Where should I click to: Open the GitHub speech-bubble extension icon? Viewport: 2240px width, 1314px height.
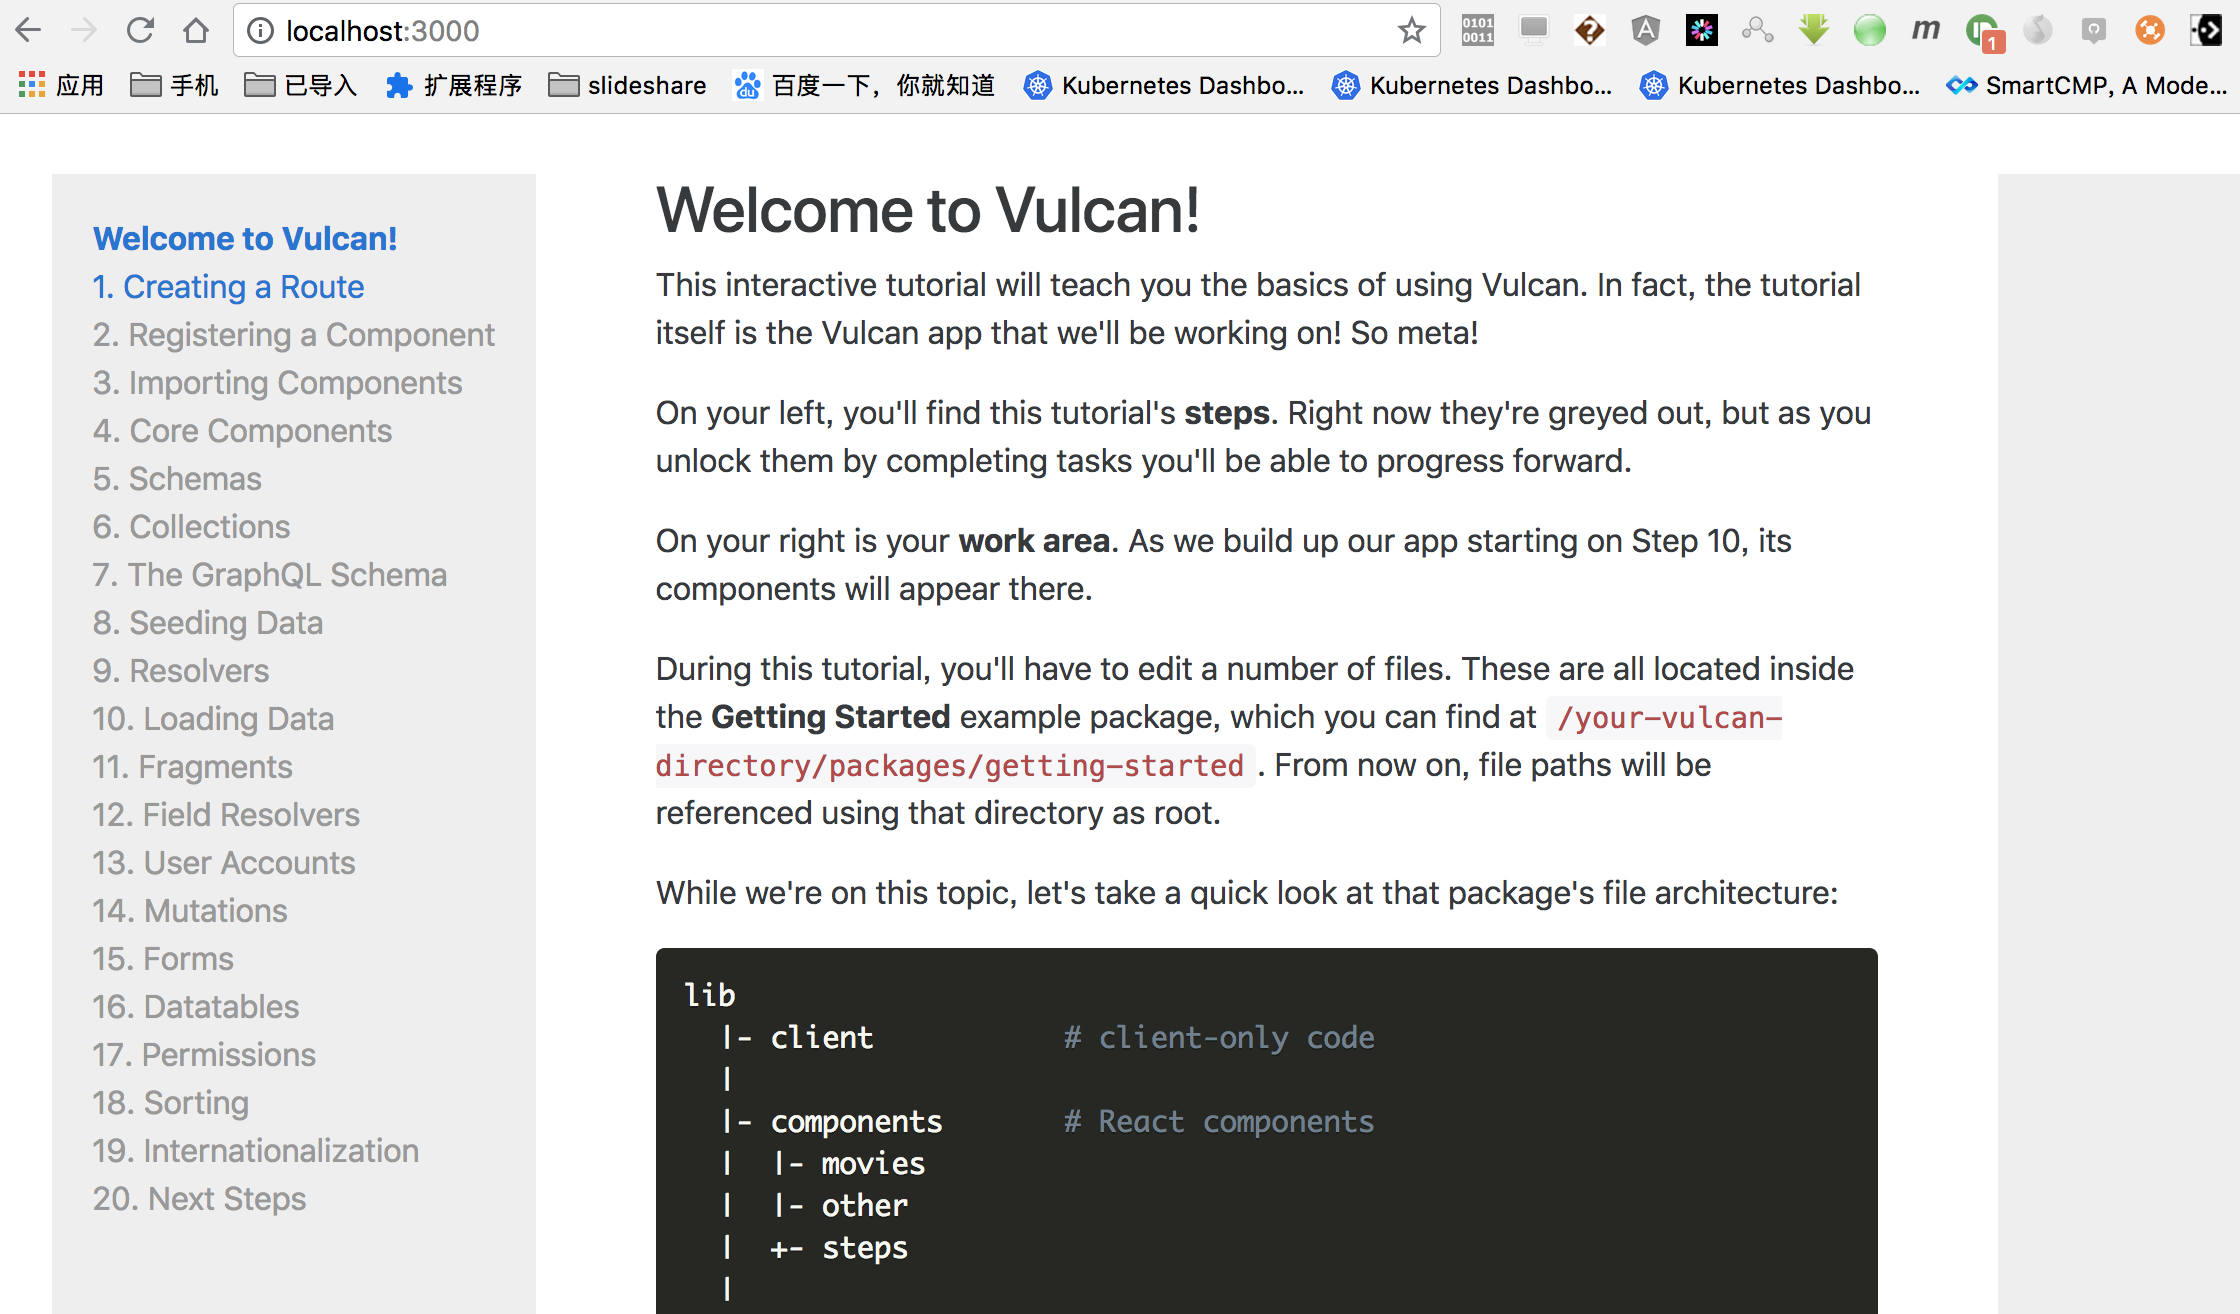coord(2093,30)
